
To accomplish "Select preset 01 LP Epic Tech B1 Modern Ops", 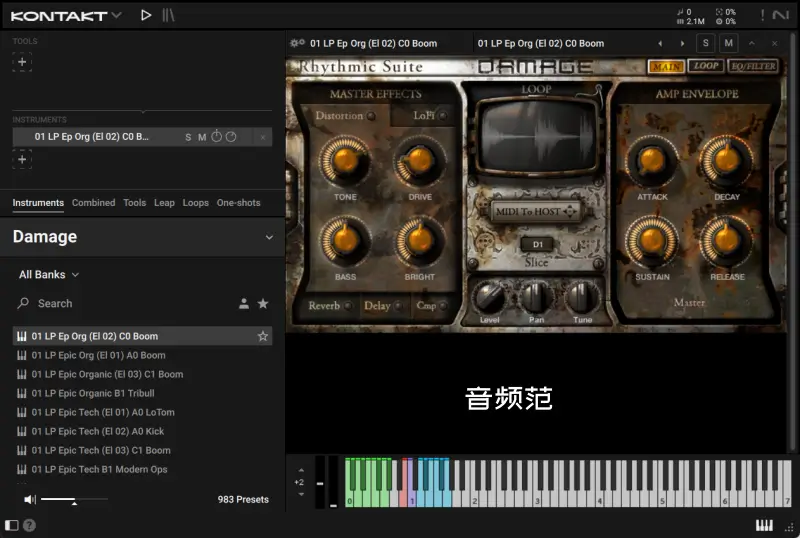I will [142, 469].
